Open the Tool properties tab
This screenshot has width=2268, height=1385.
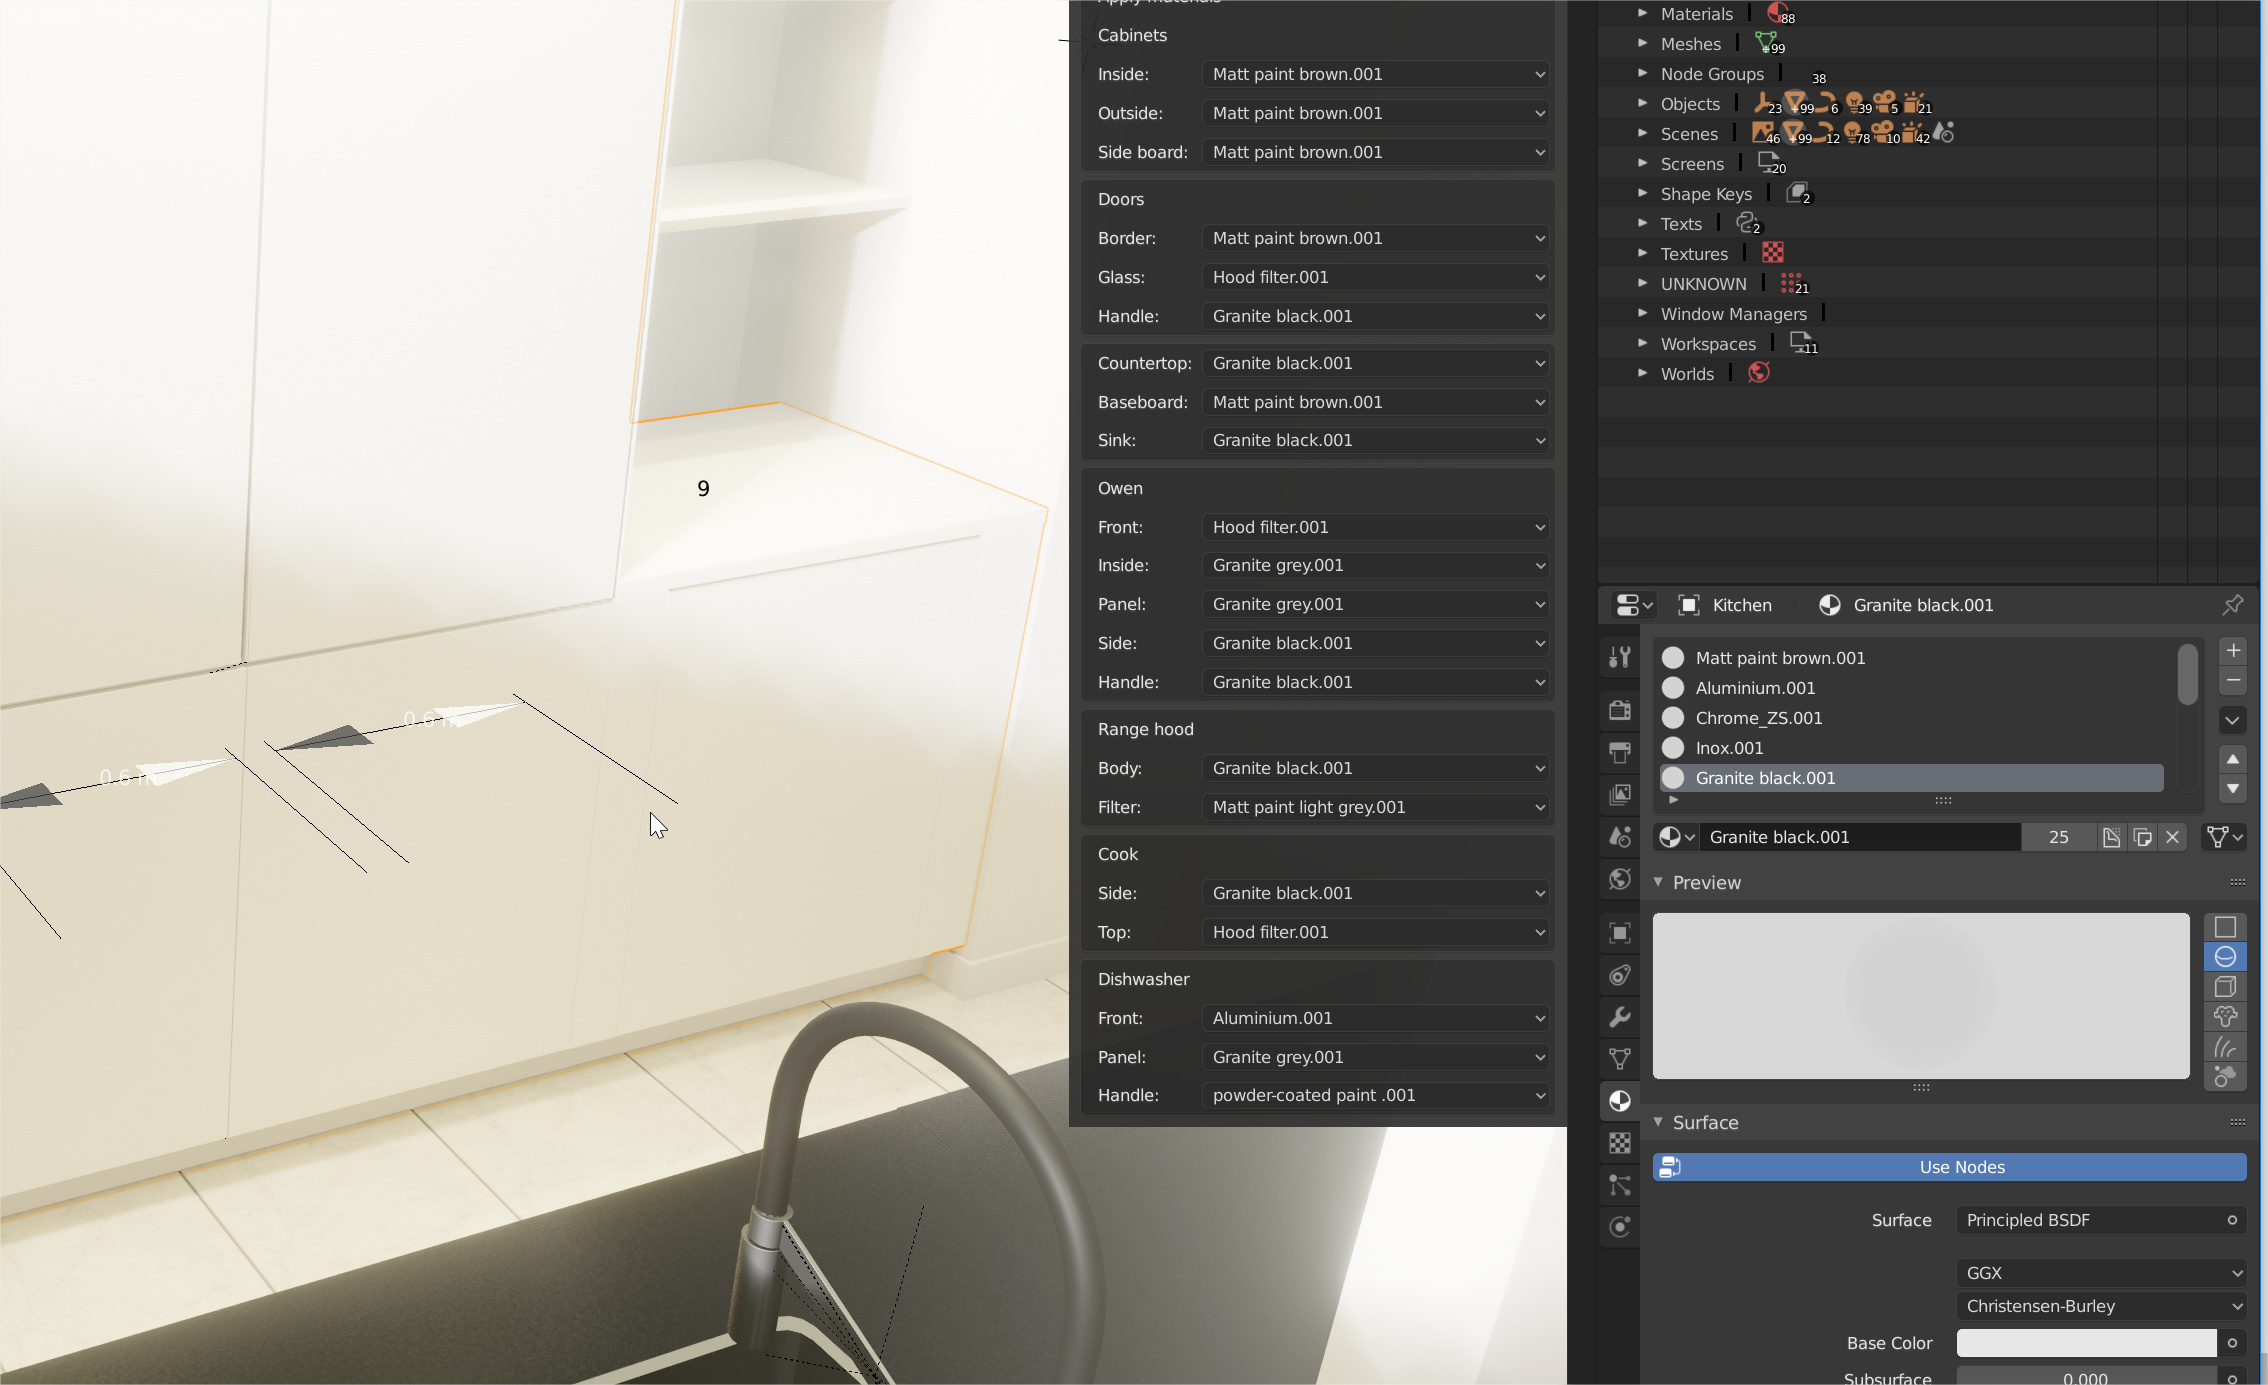coord(1620,657)
